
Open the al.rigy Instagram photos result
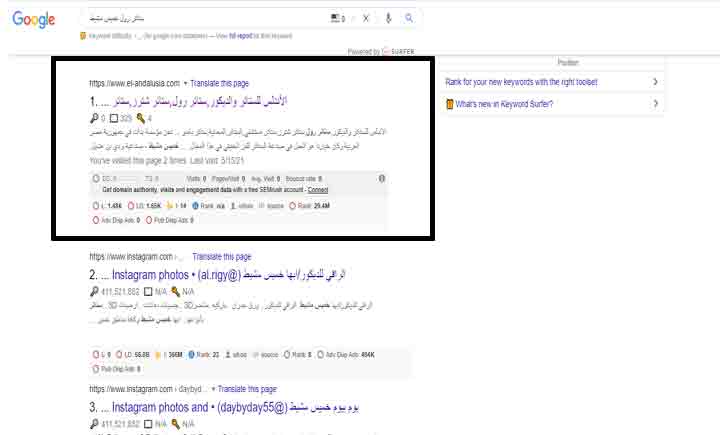tap(200, 273)
